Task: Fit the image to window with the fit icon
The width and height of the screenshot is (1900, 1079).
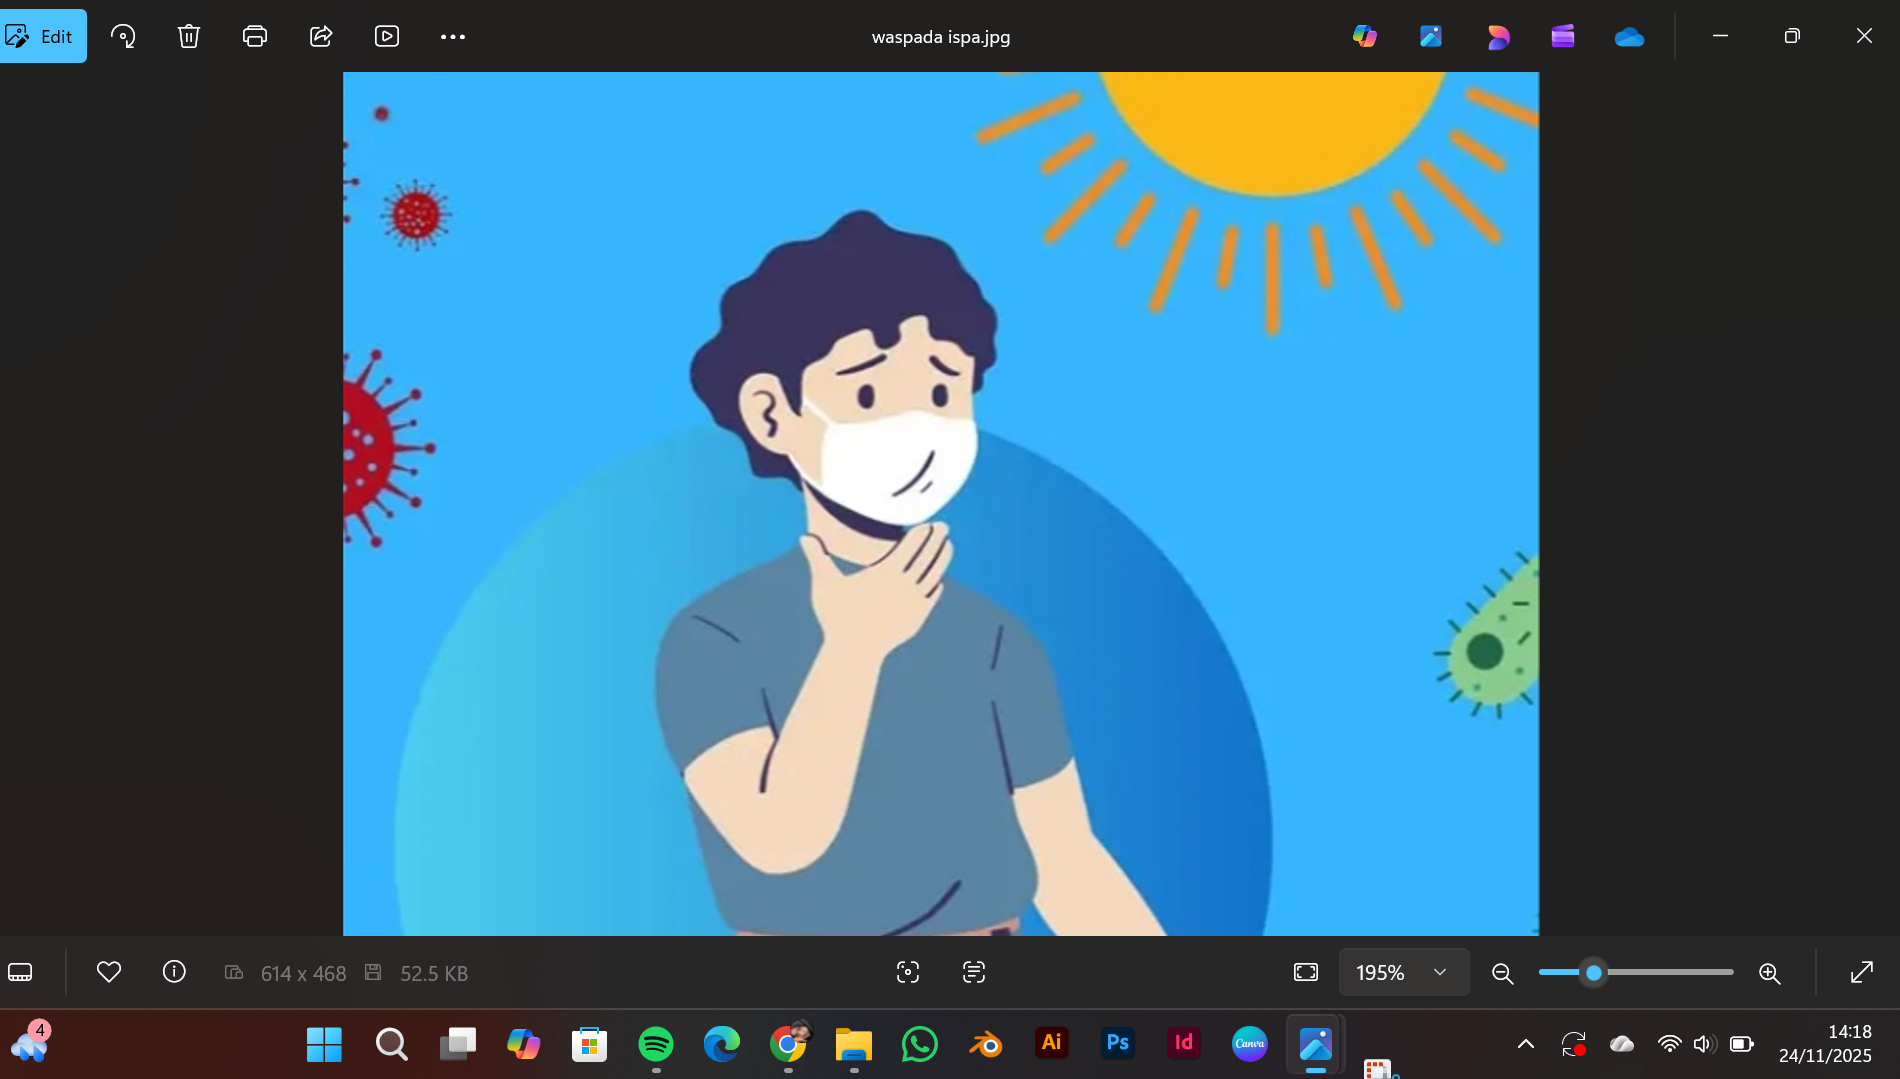Action: [1306, 972]
